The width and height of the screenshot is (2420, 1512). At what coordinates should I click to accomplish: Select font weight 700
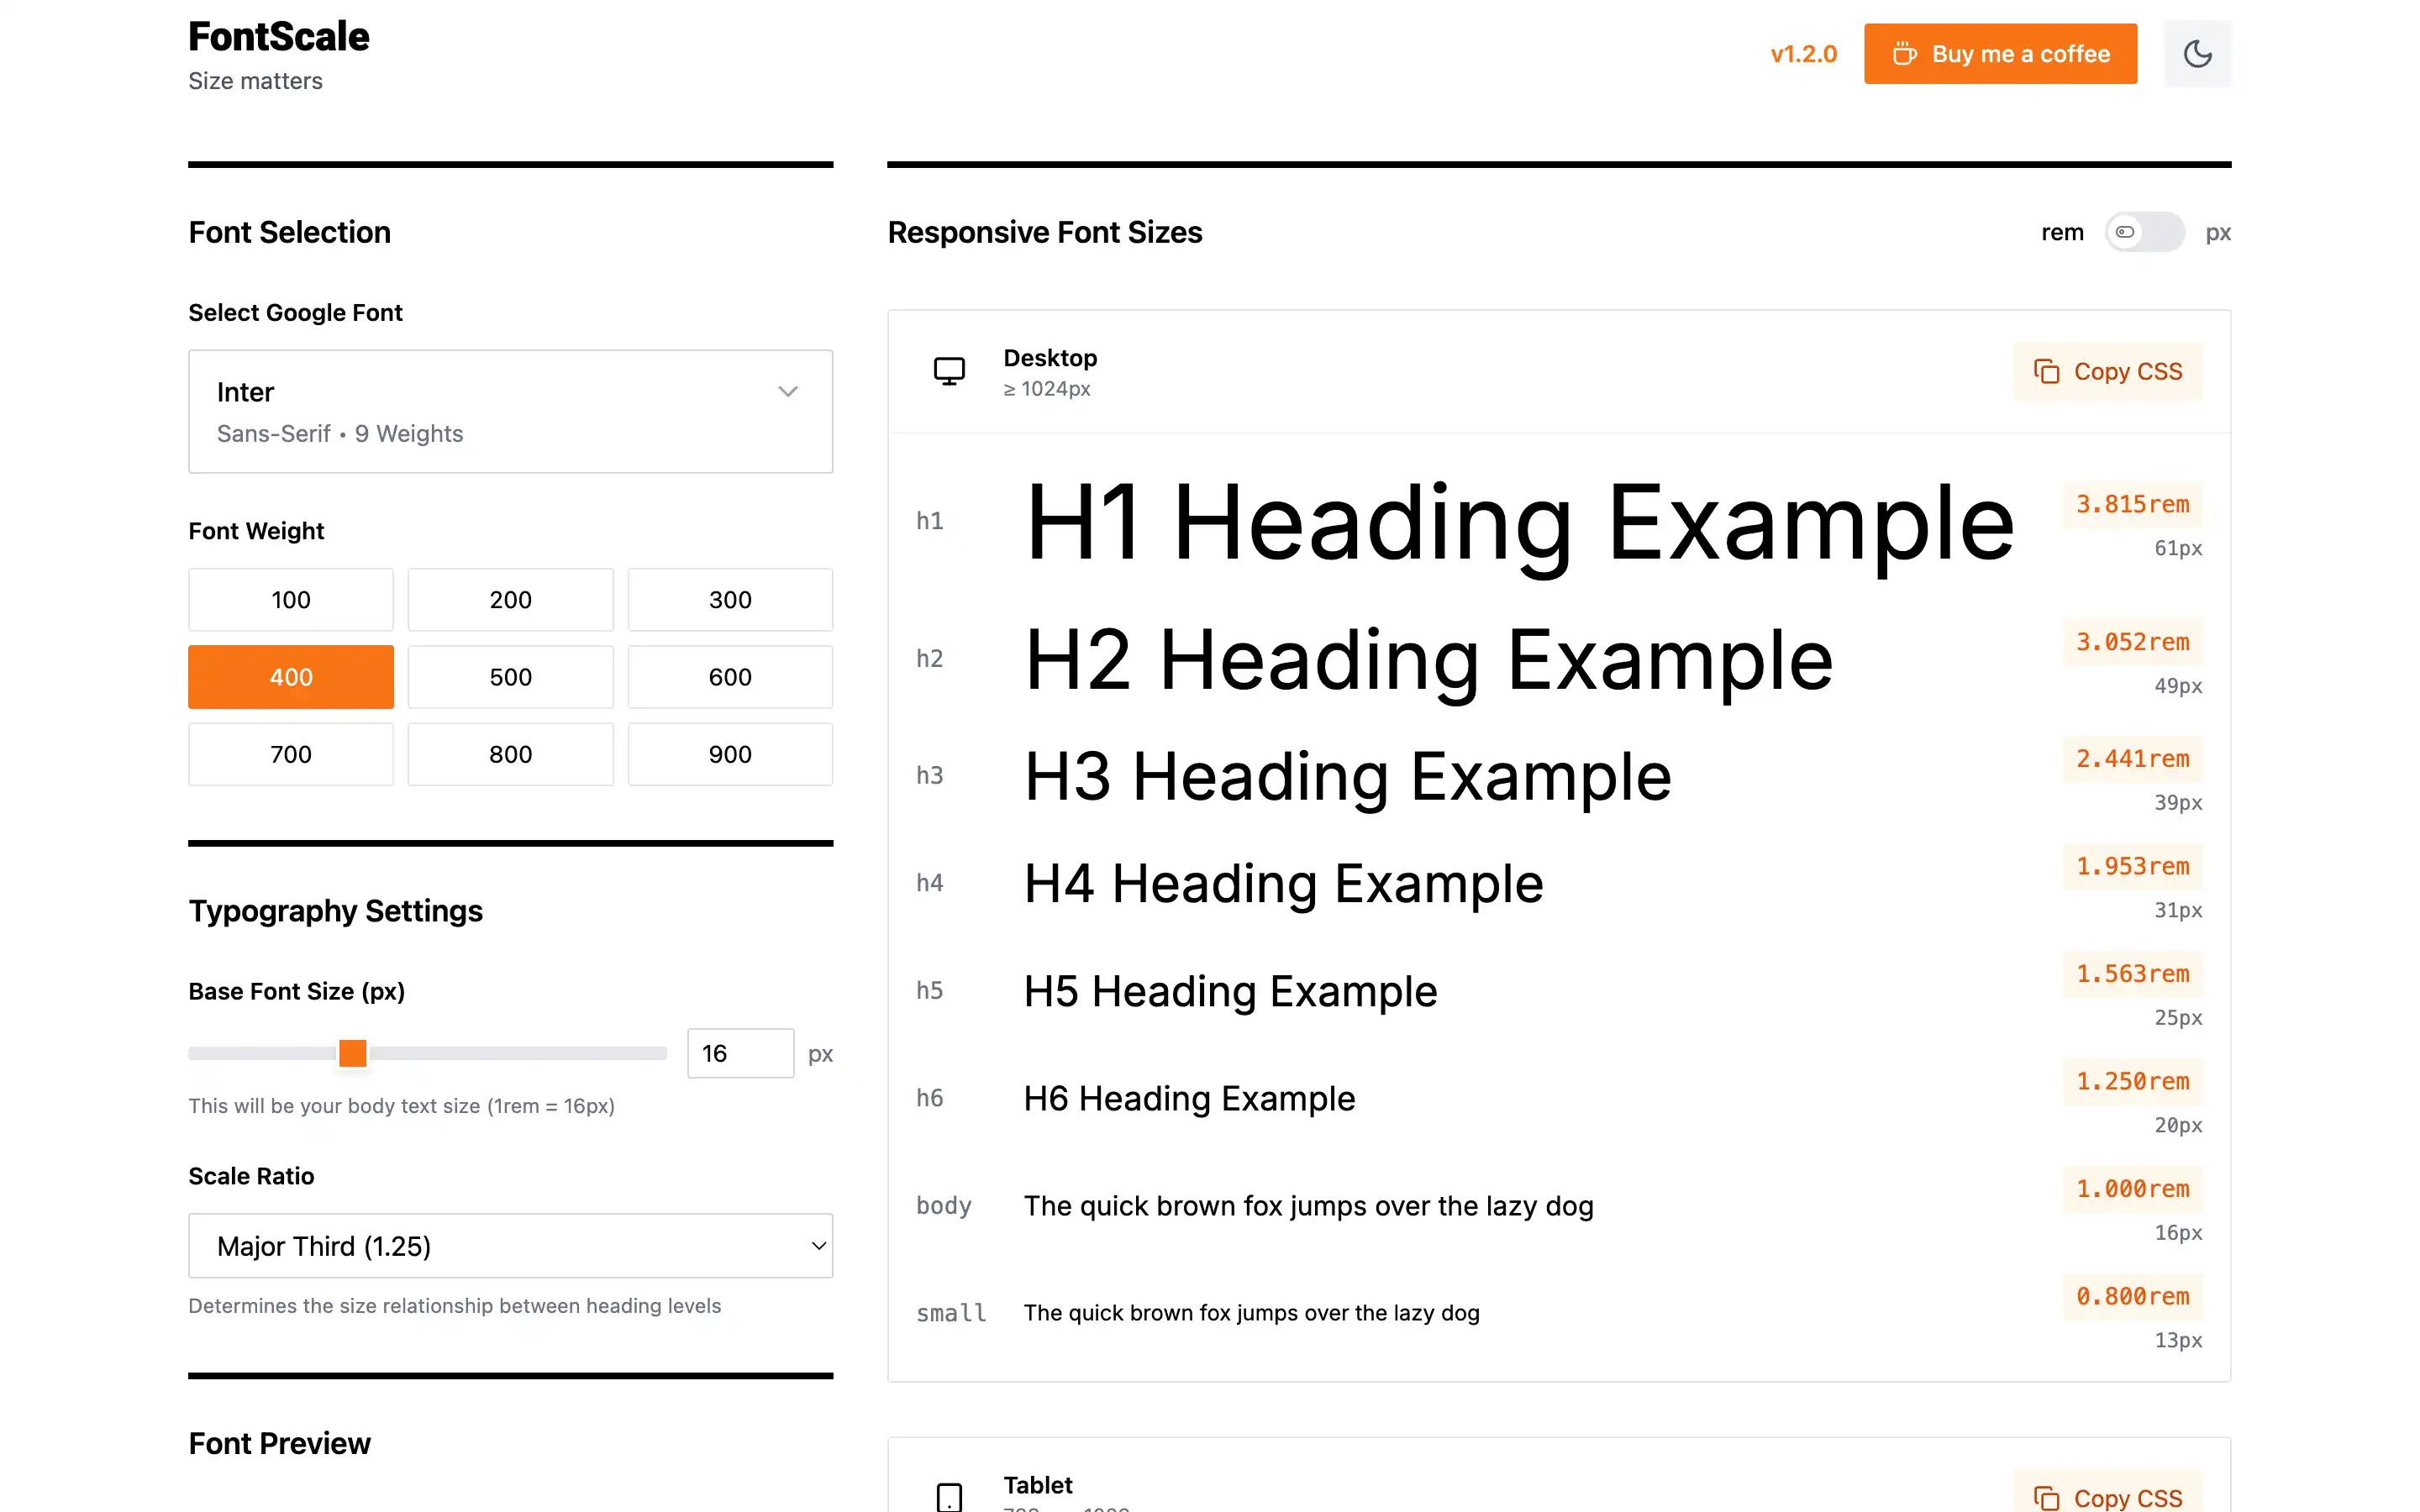point(291,754)
